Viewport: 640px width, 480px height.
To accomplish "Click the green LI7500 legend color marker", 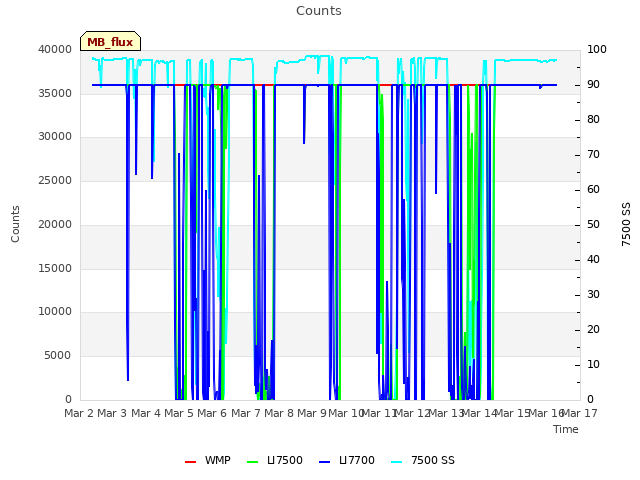I will 253,462.
